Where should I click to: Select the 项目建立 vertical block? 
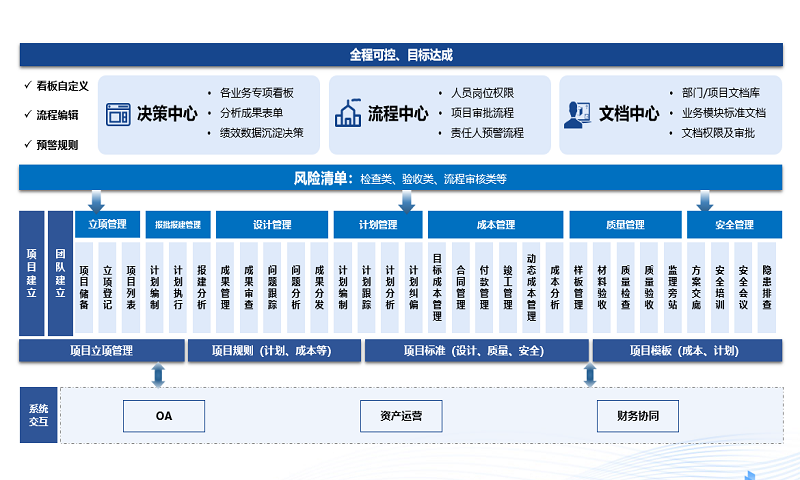click(31, 273)
